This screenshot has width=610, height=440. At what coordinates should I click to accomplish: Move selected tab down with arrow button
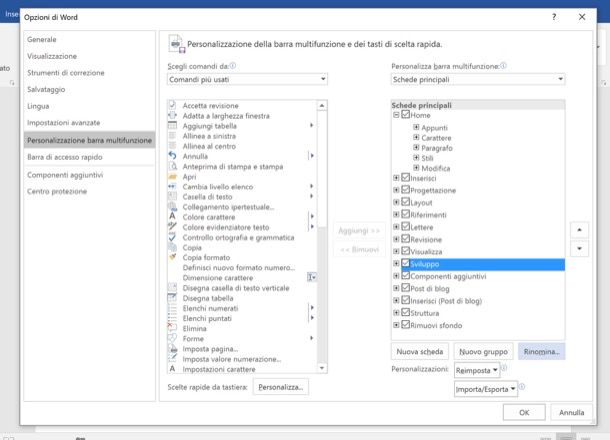pos(579,249)
